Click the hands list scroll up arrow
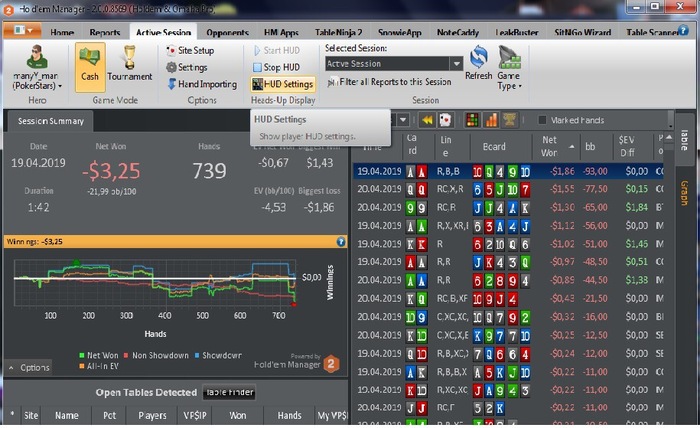This screenshot has height=428, width=700. click(669, 137)
